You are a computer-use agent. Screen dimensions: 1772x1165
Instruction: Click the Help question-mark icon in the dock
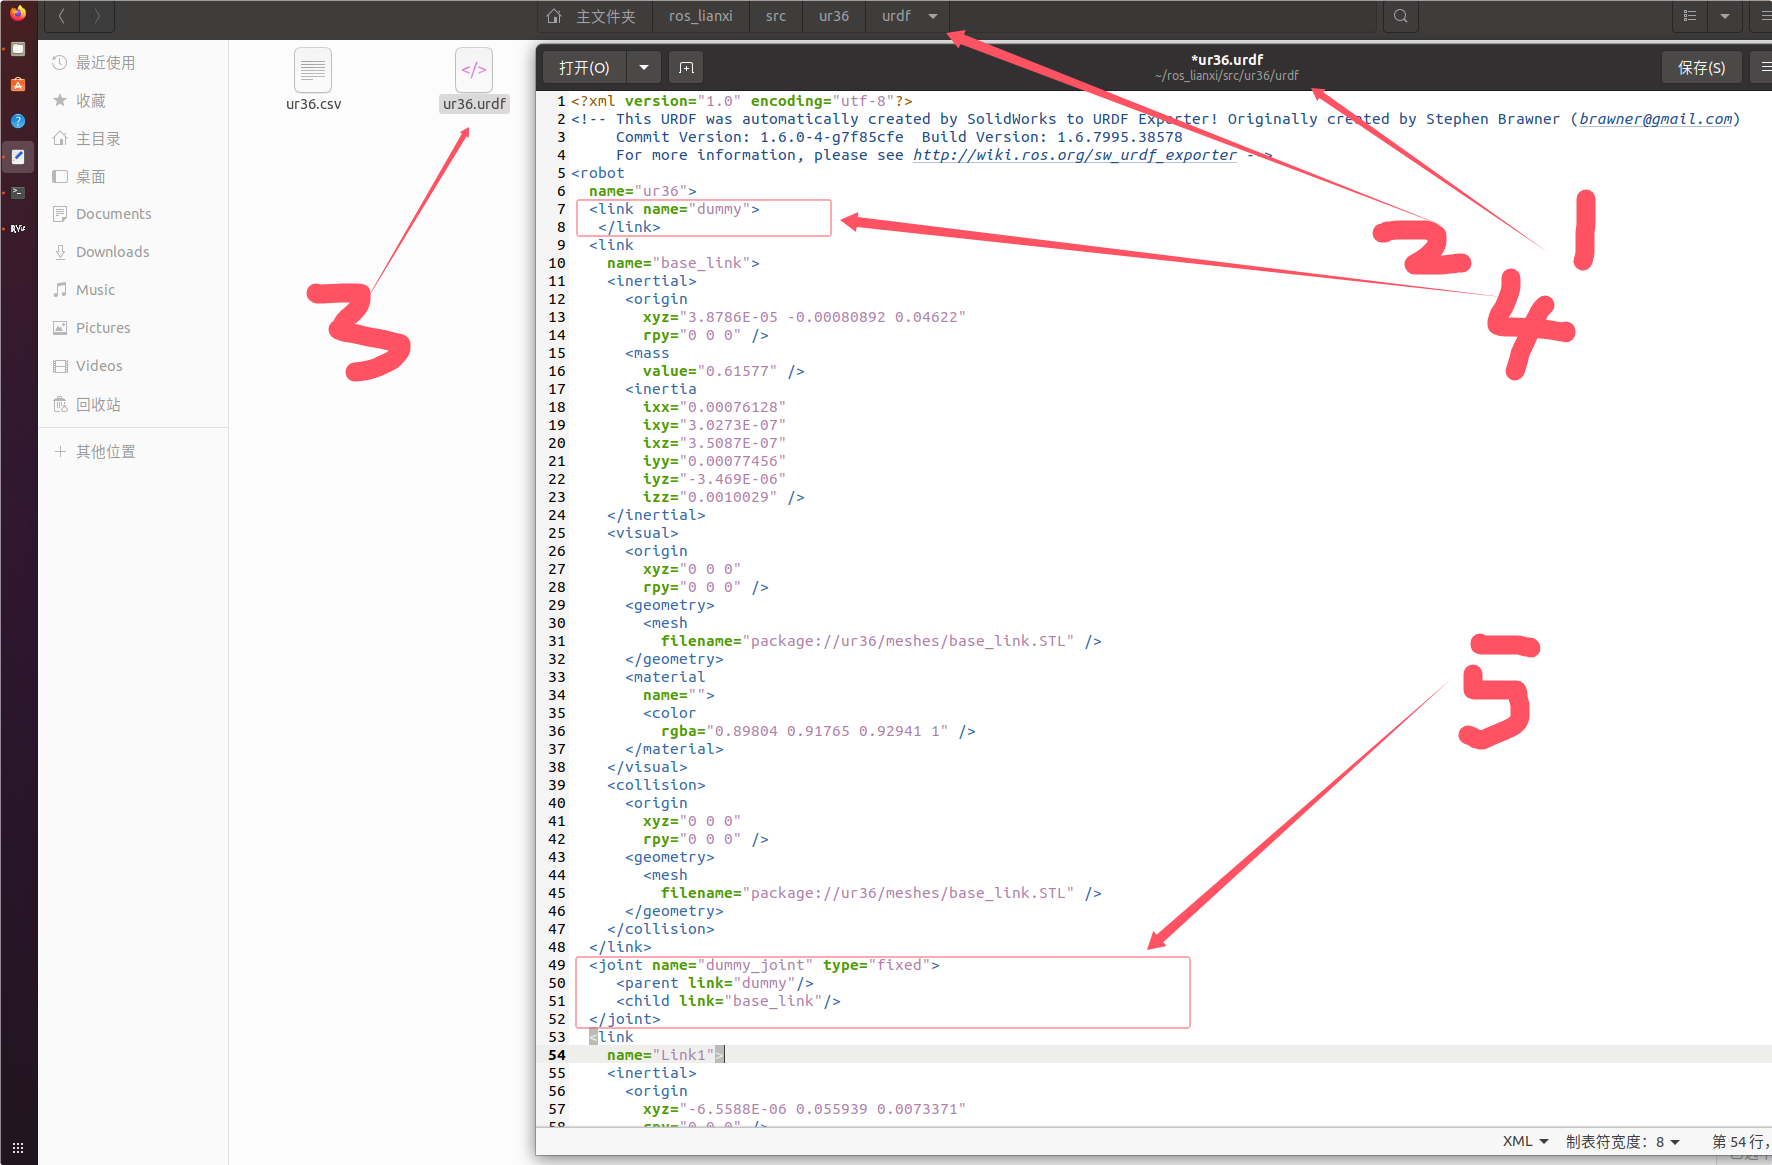(x=18, y=120)
